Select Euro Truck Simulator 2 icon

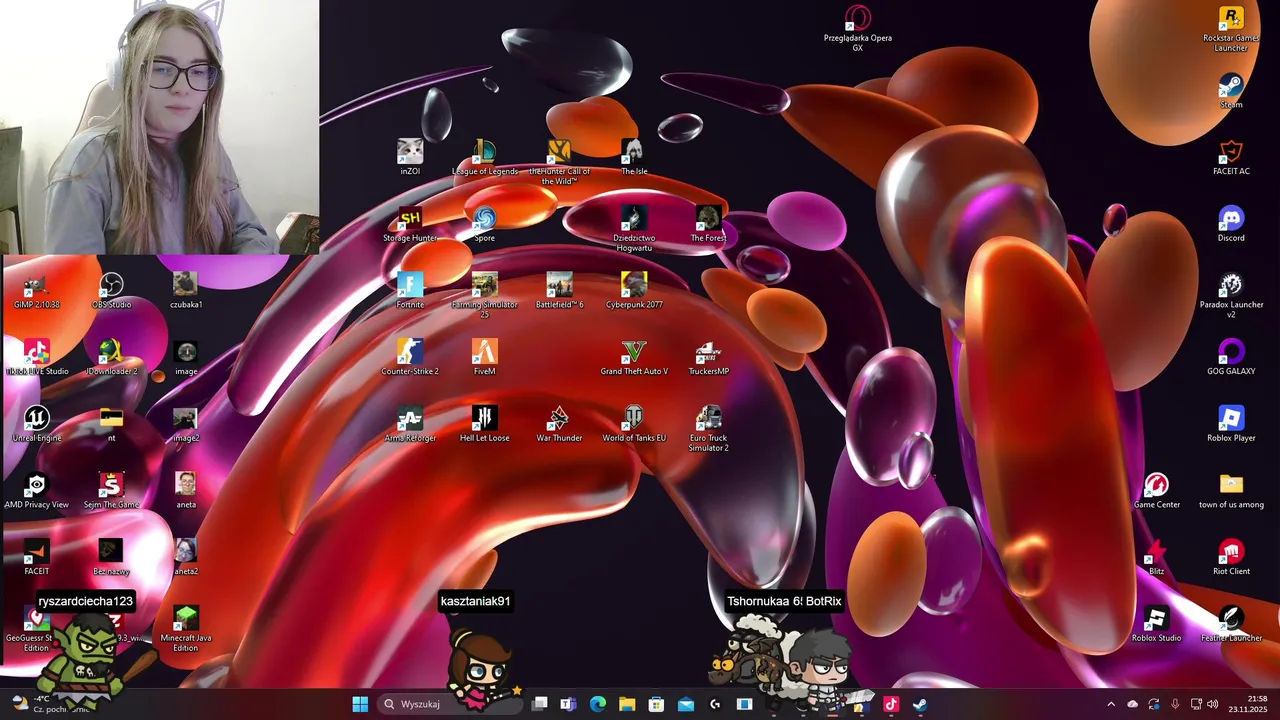pos(708,429)
